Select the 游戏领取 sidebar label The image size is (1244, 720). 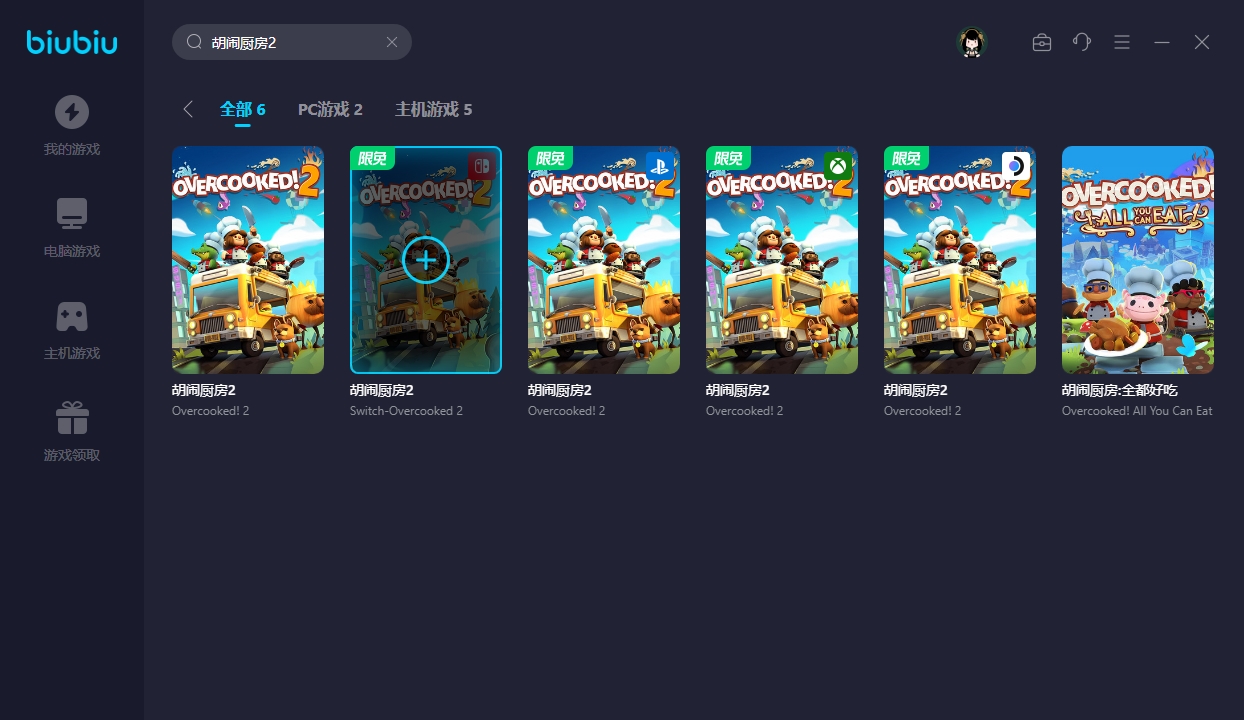click(72, 456)
